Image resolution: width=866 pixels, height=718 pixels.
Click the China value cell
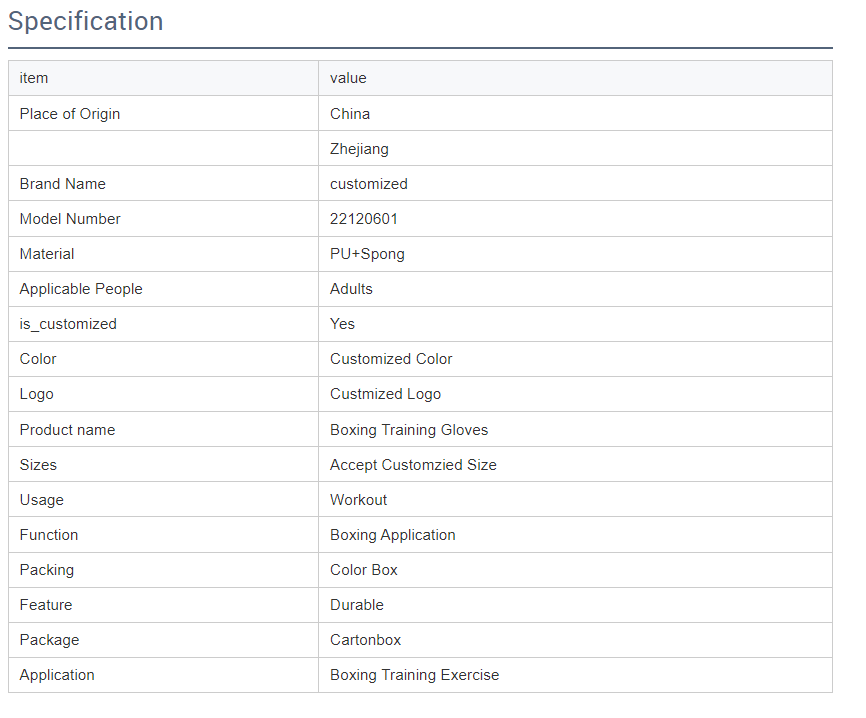[x=350, y=114]
